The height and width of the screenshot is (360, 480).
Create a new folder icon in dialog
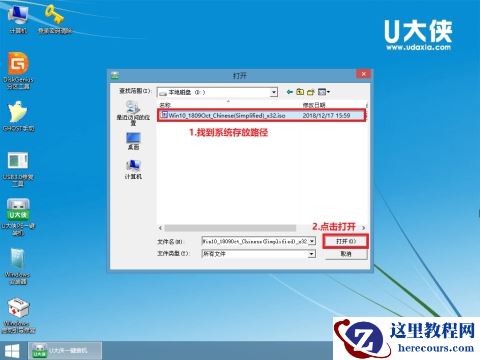(x=311, y=92)
